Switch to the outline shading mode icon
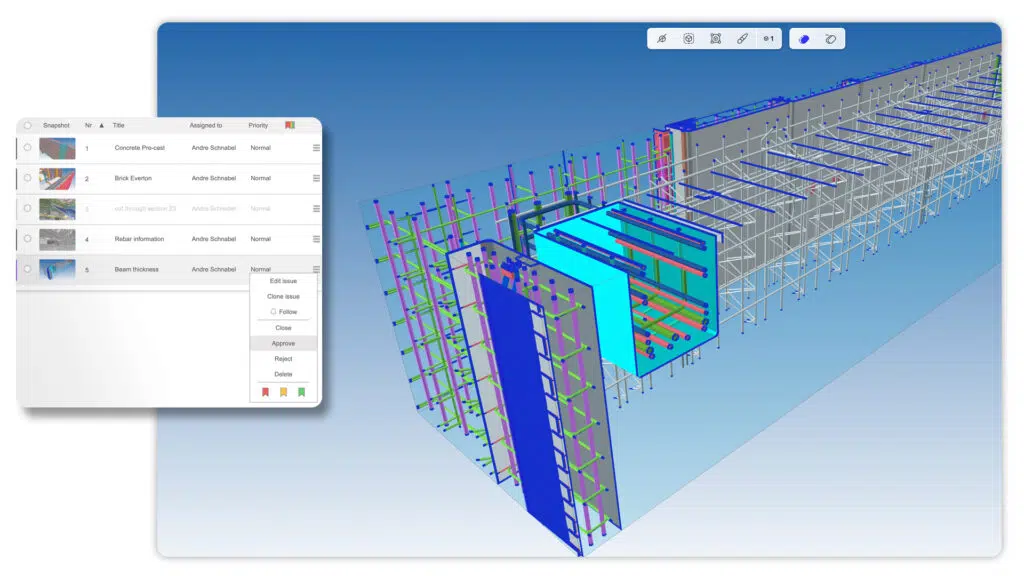Viewport: 1024px width, 576px height. [x=831, y=39]
